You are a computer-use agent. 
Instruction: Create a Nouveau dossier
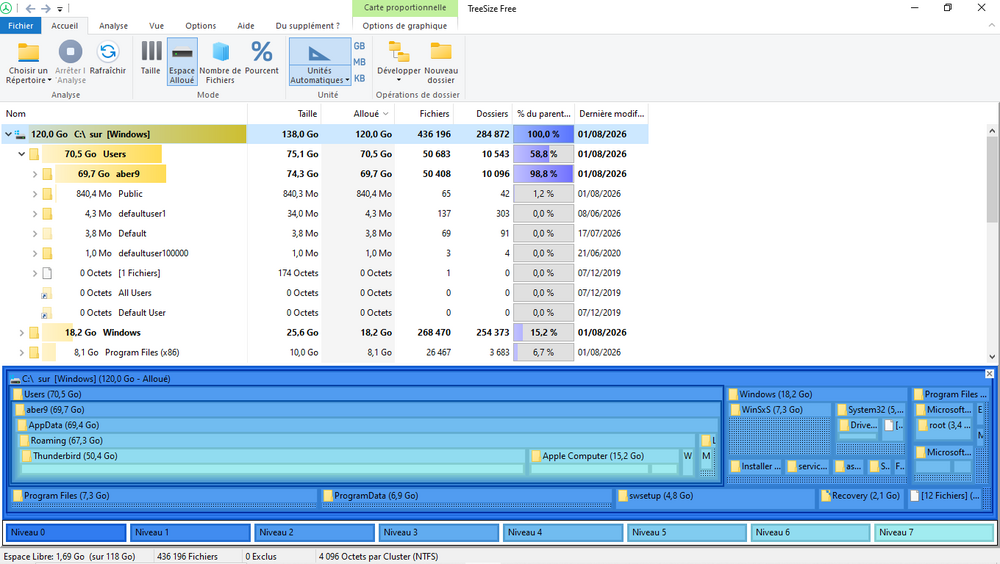pos(441,61)
